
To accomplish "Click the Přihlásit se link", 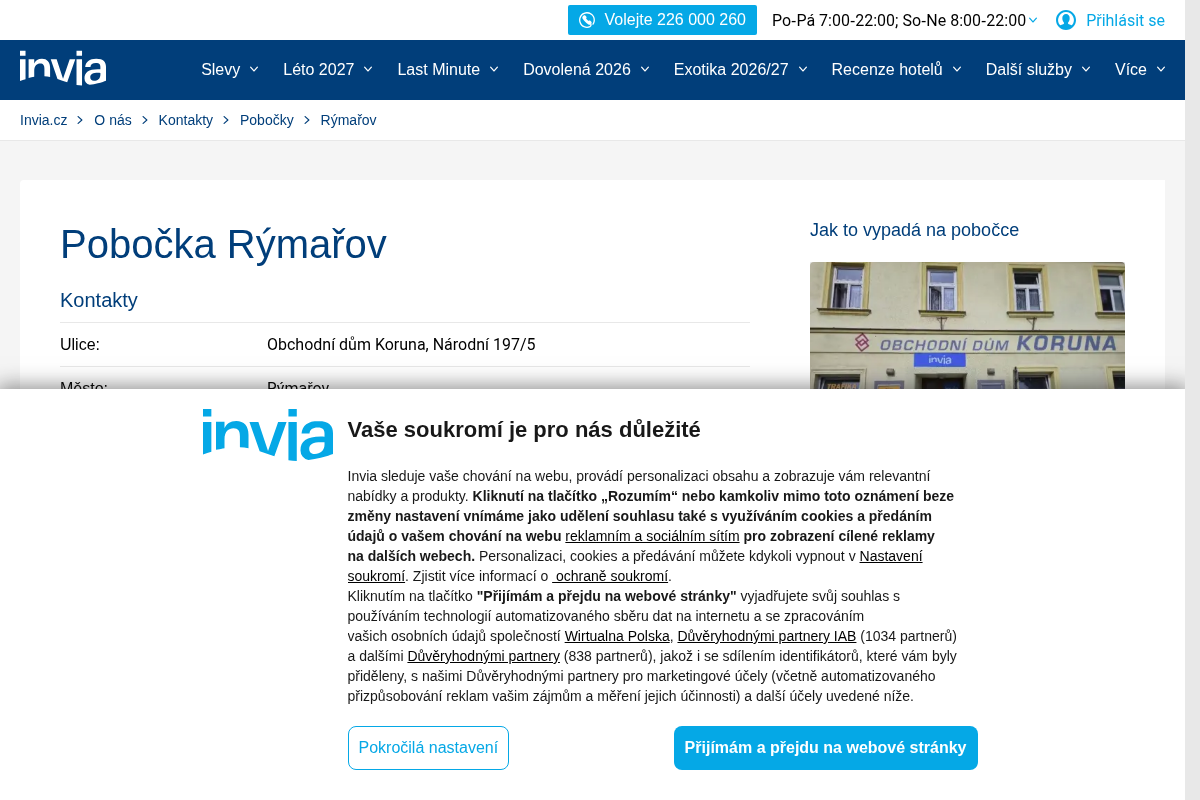I will pyautogui.click(x=1125, y=20).
